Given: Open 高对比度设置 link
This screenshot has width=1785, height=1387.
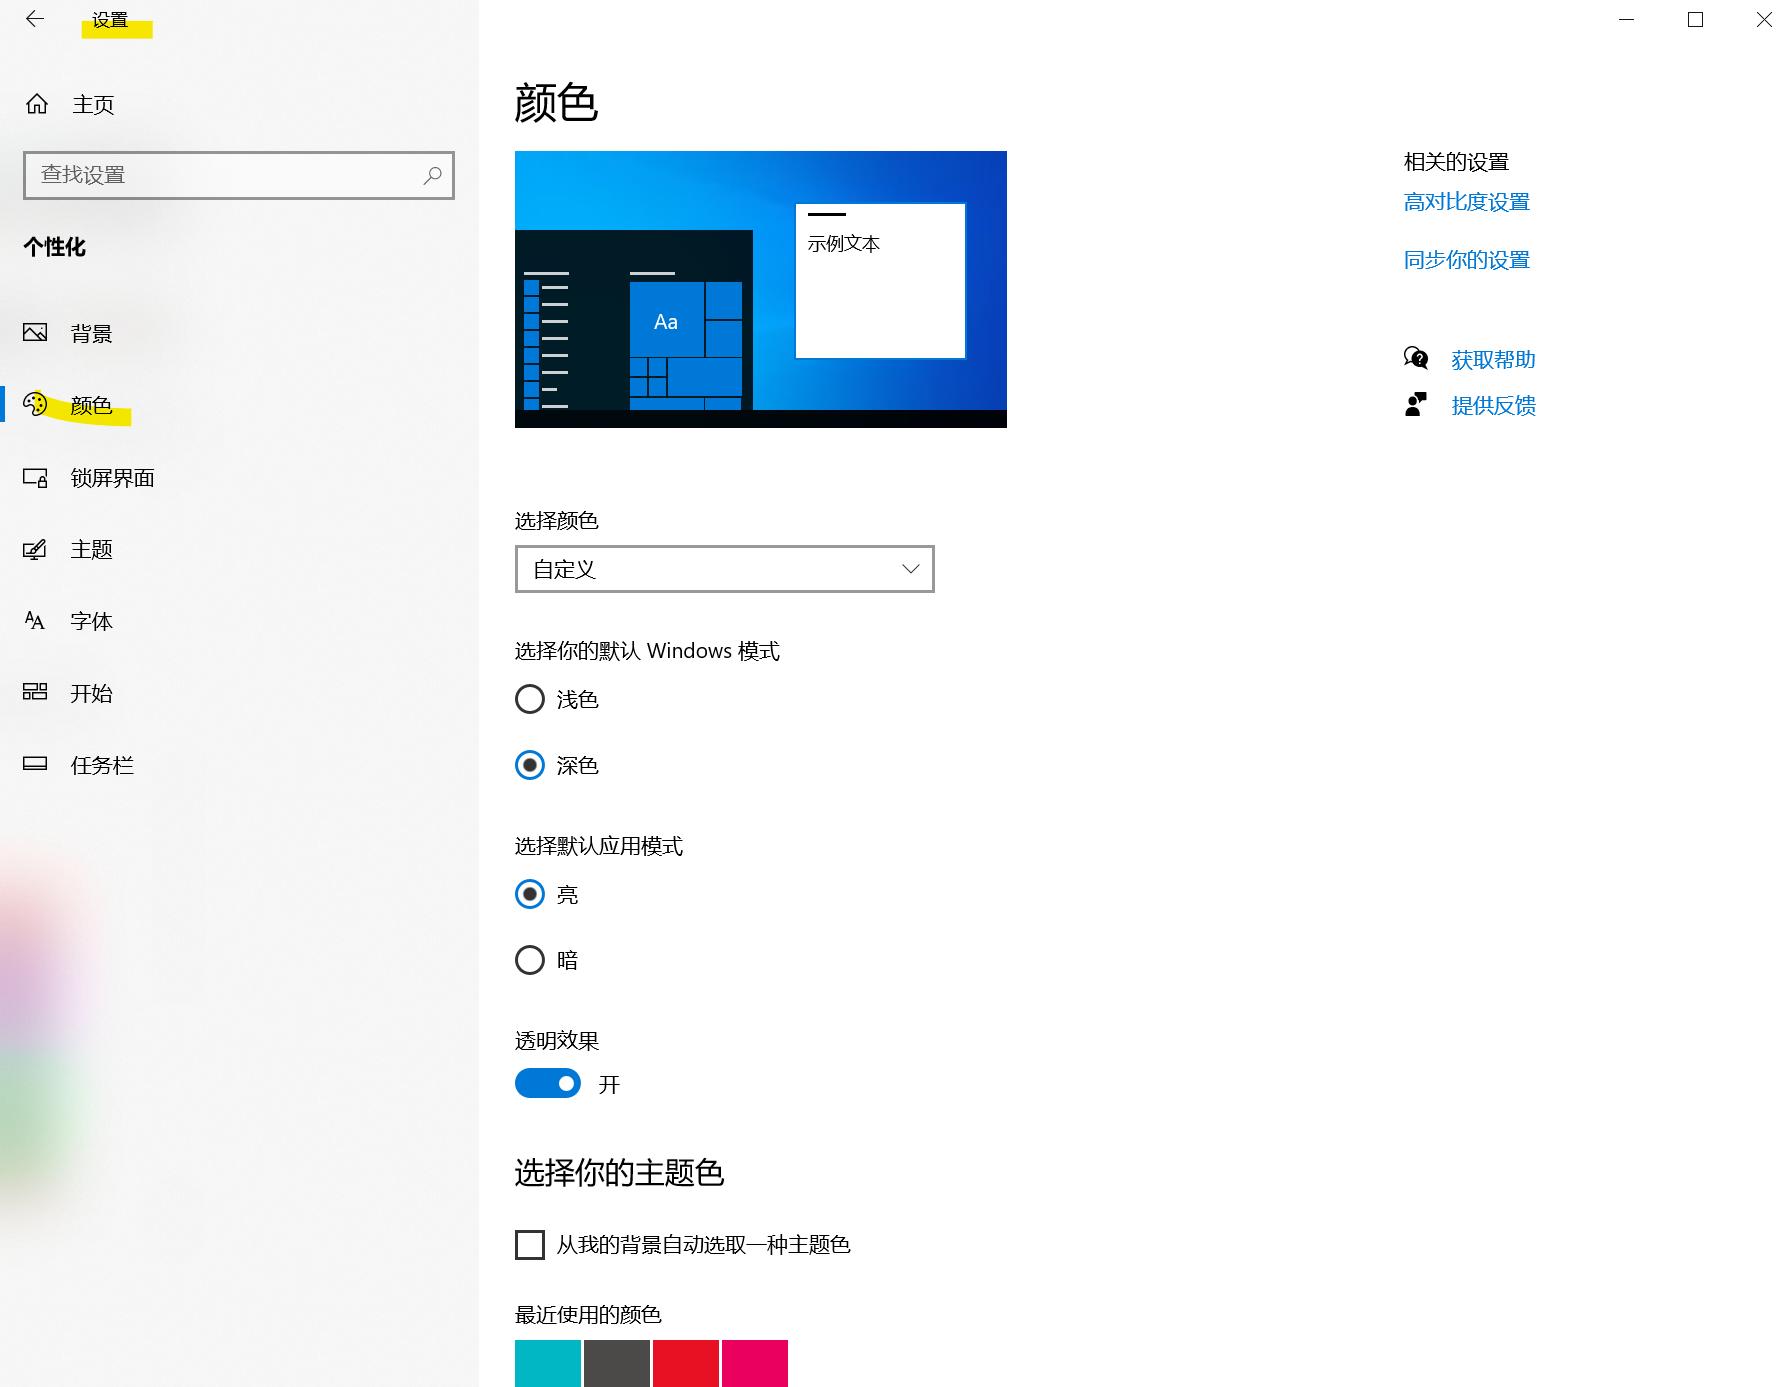Looking at the screenshot, I should [x=1466, y=201].
